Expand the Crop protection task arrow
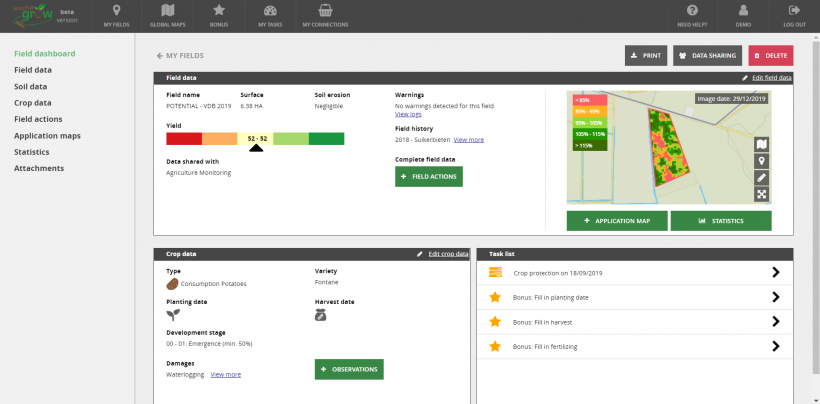The height and width of the screenshot is (404, 820). point(776,272)
